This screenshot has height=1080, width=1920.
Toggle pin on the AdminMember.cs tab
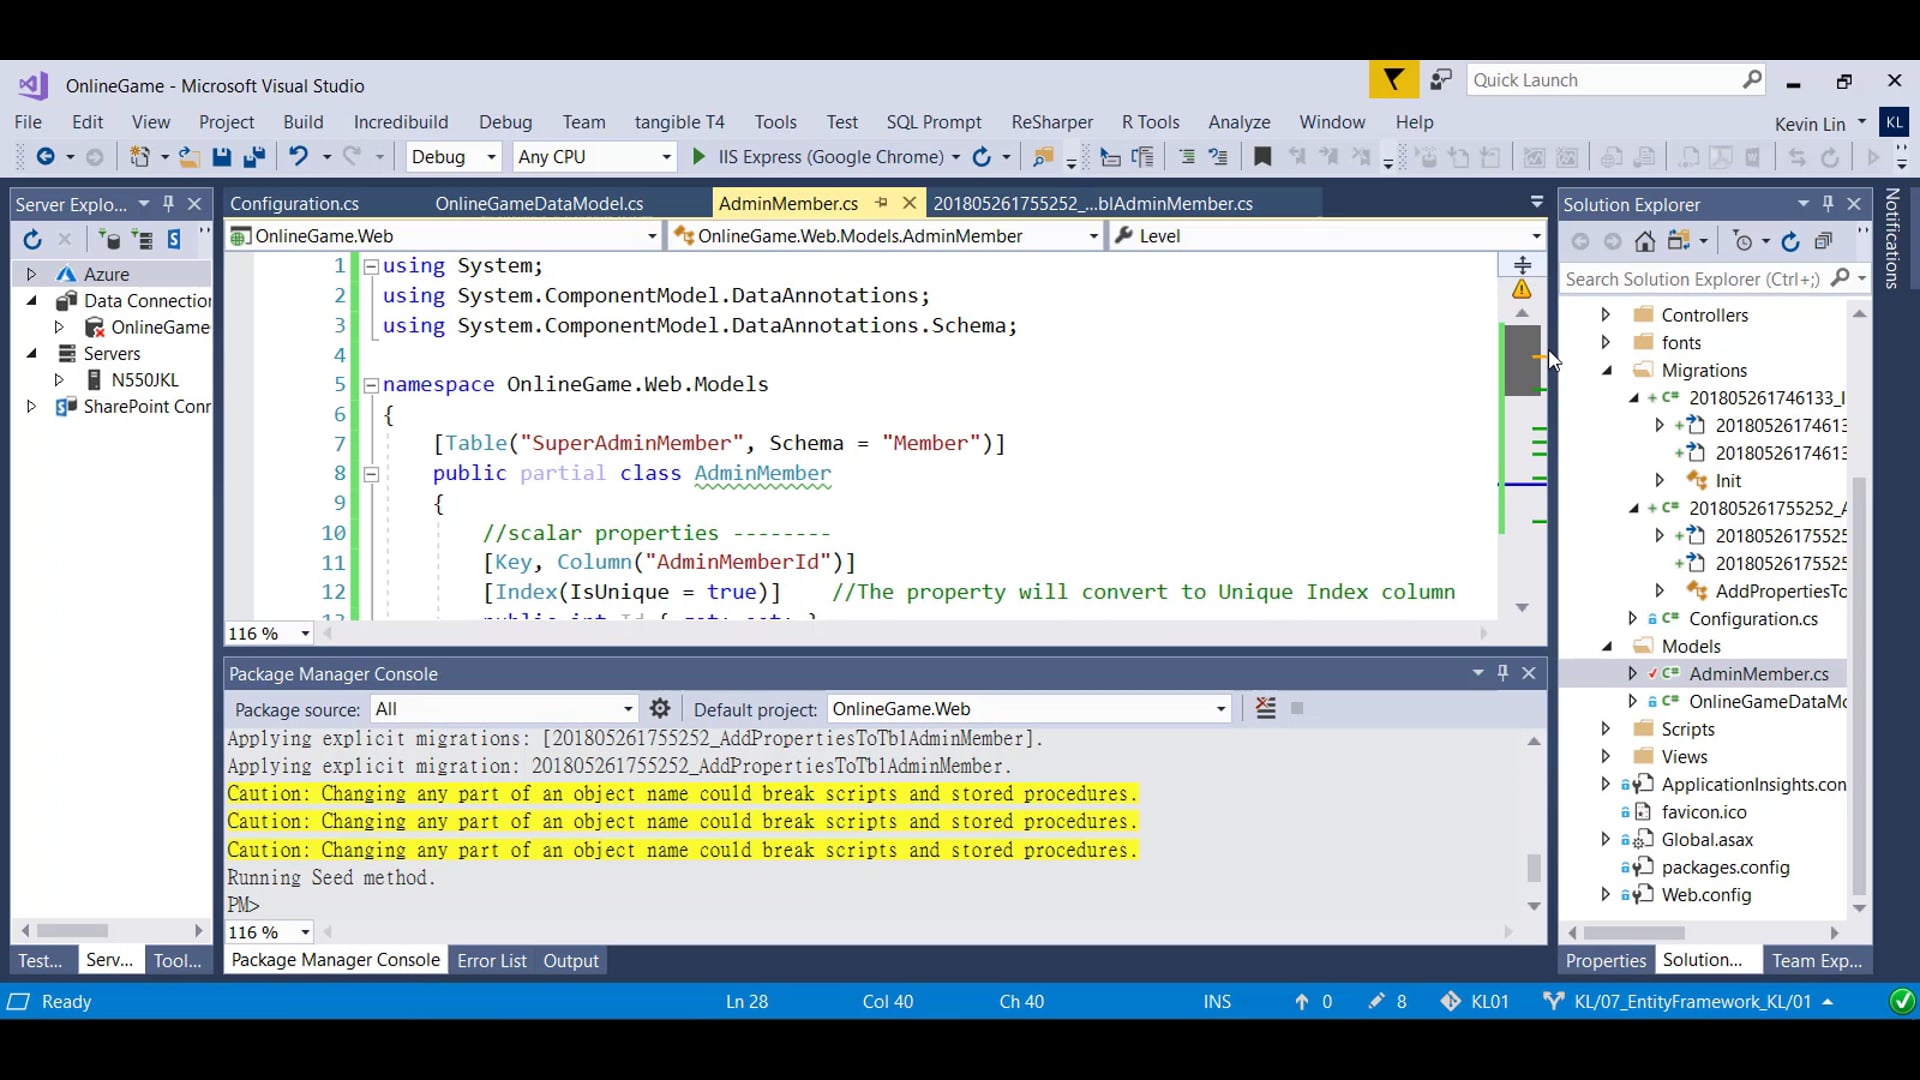pos(881,203)
